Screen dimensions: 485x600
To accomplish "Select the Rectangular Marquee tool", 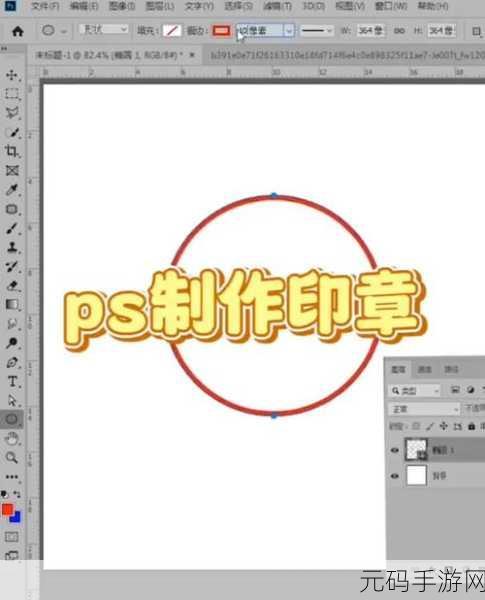I will pos(11,94).
